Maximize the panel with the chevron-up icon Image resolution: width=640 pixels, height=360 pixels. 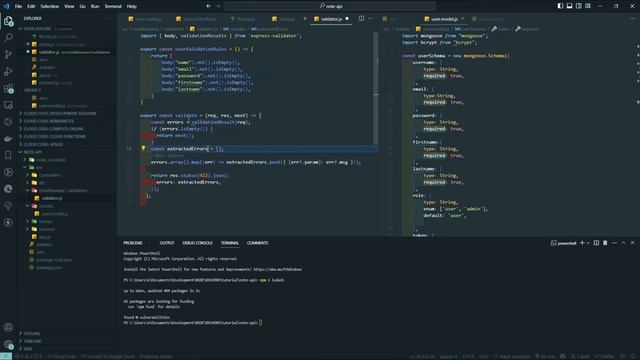point(623,243)
